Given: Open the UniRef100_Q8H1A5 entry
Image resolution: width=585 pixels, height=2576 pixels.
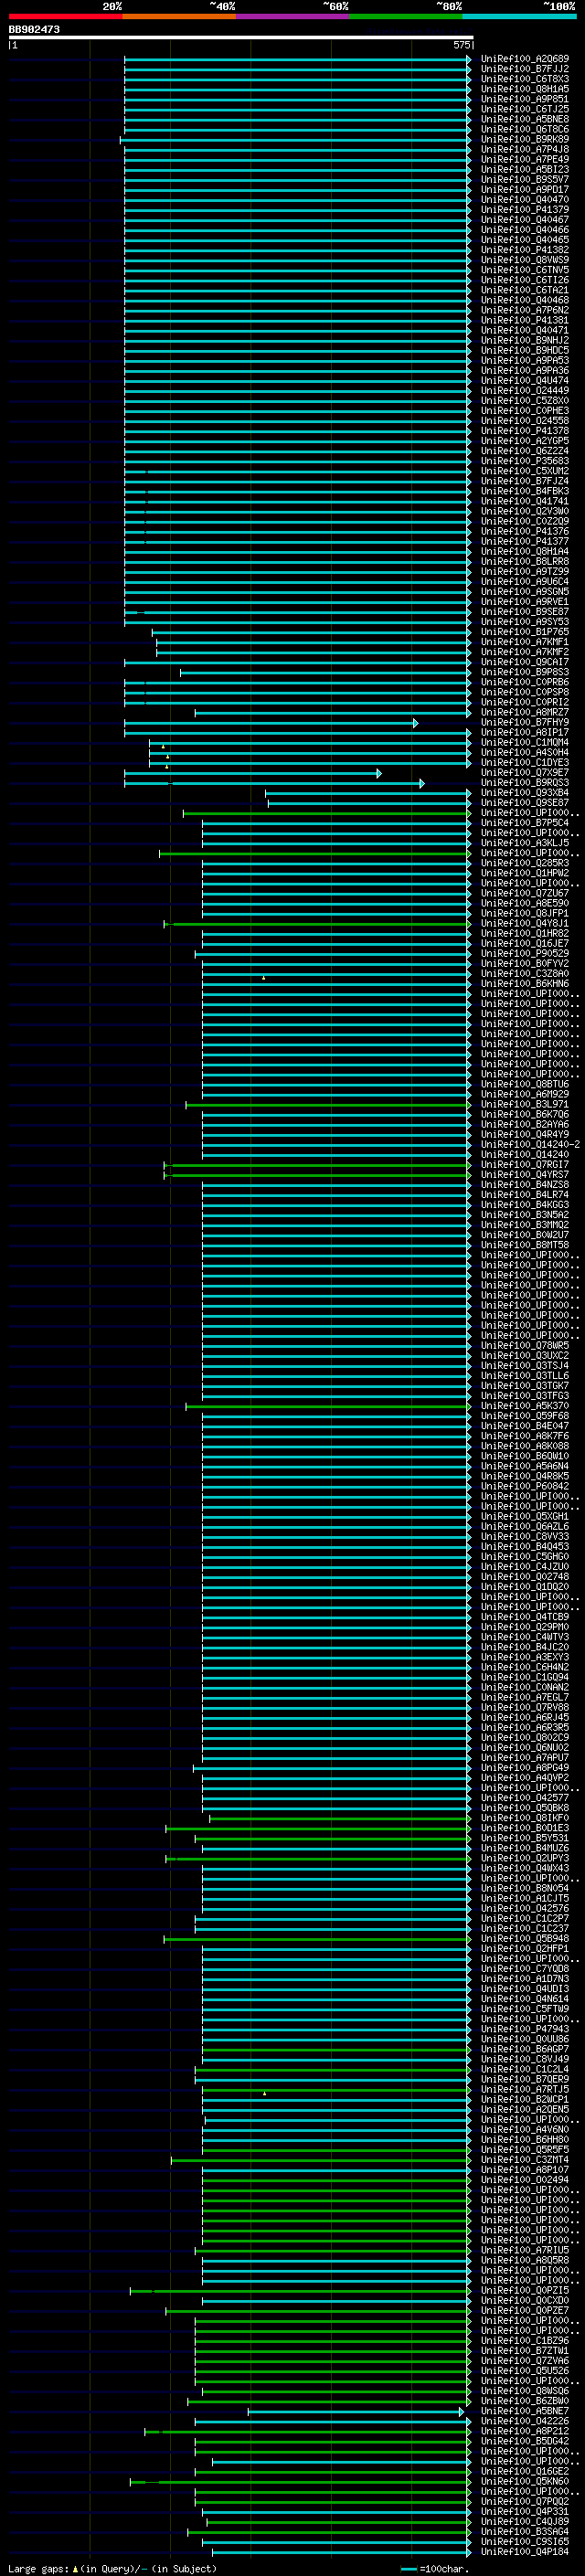Looking at the screenshot, I should pyautogui.click(x=525, y=89).
